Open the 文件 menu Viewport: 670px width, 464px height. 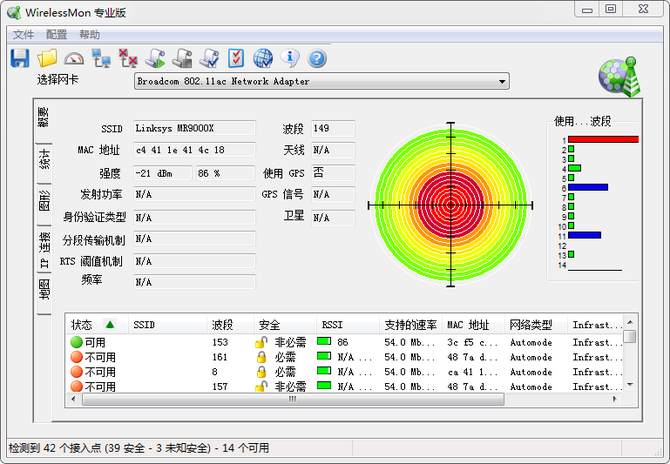pyautogui.click(x=23, y=34)
